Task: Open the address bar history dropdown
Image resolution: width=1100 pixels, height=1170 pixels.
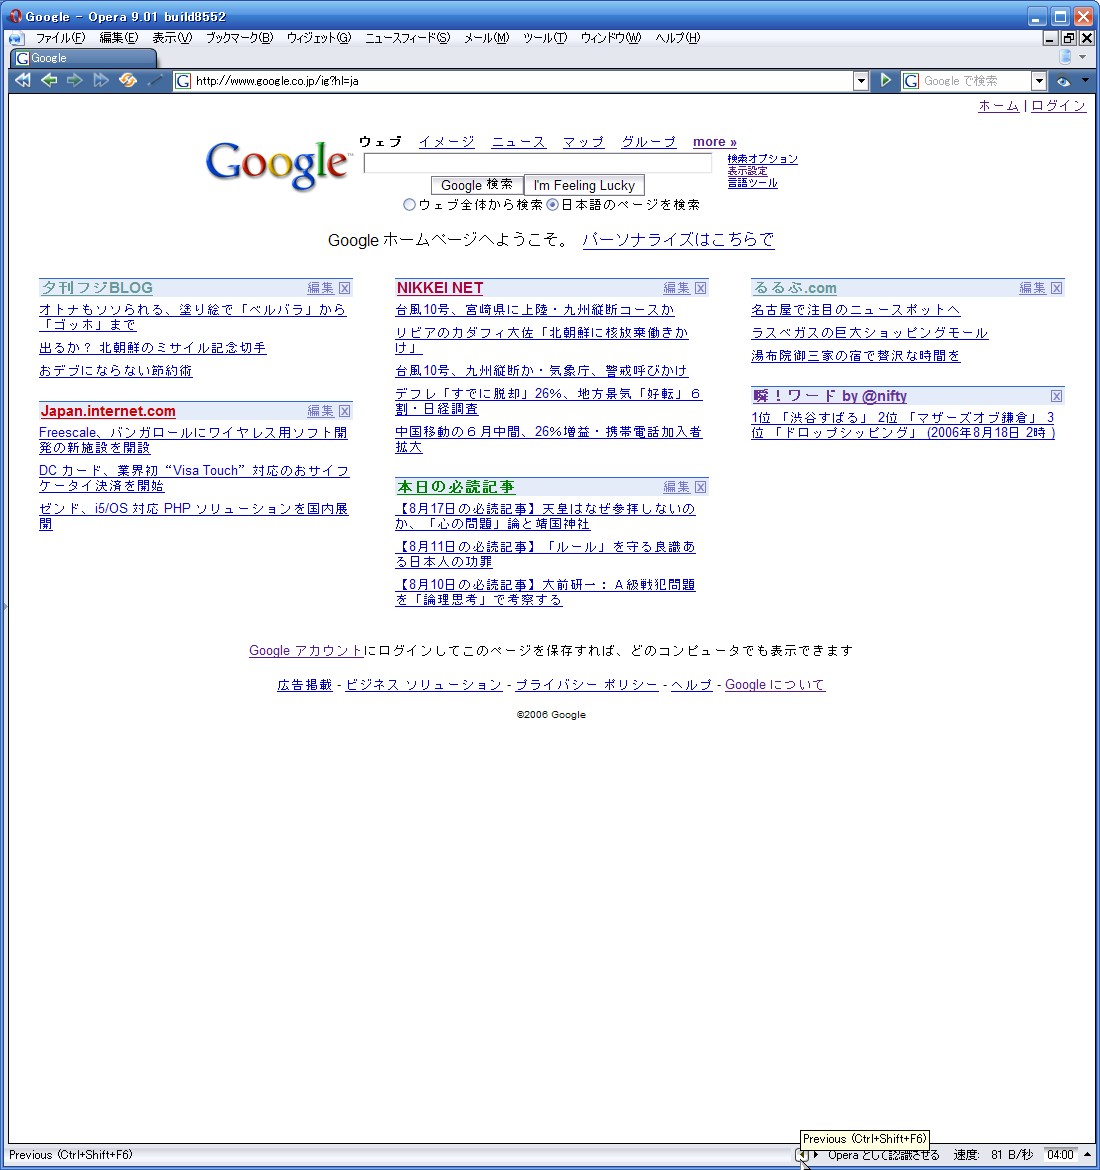Action: 860,81
